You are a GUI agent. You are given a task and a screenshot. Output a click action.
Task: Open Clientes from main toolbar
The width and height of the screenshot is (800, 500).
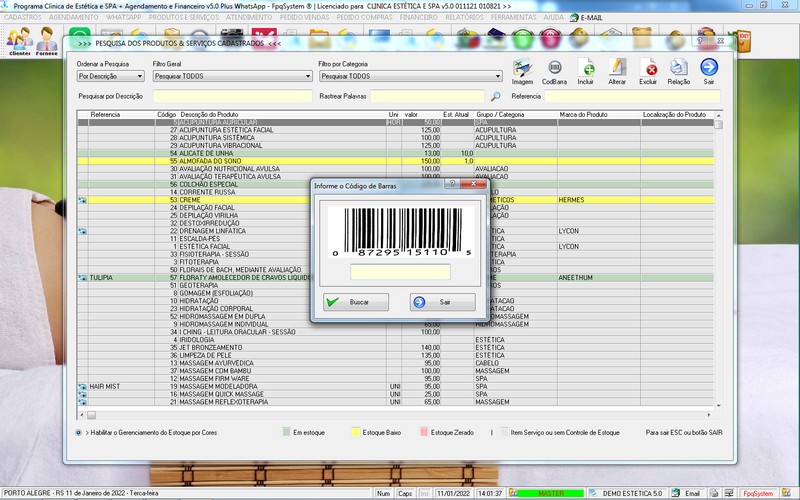20,41
